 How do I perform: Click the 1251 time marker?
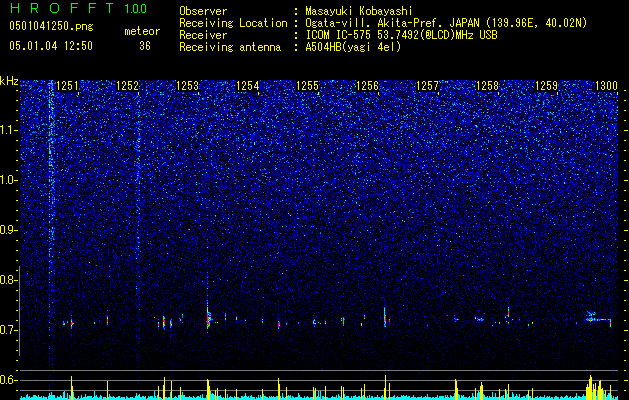click(67, 86)
